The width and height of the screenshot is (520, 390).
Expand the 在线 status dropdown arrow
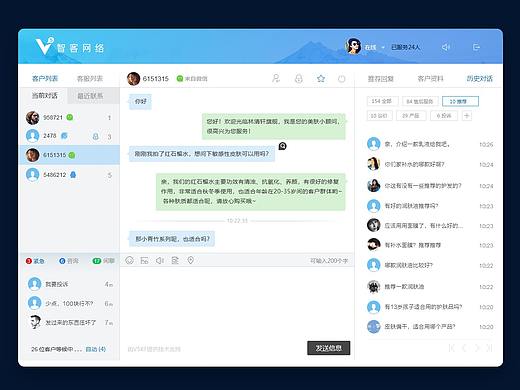383,48
